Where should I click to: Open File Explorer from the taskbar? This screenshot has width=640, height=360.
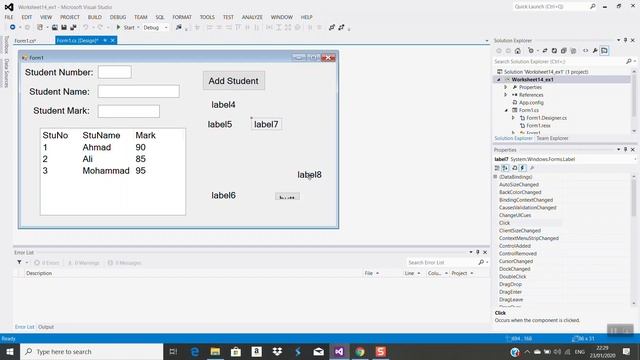click(x=215, y=351)
